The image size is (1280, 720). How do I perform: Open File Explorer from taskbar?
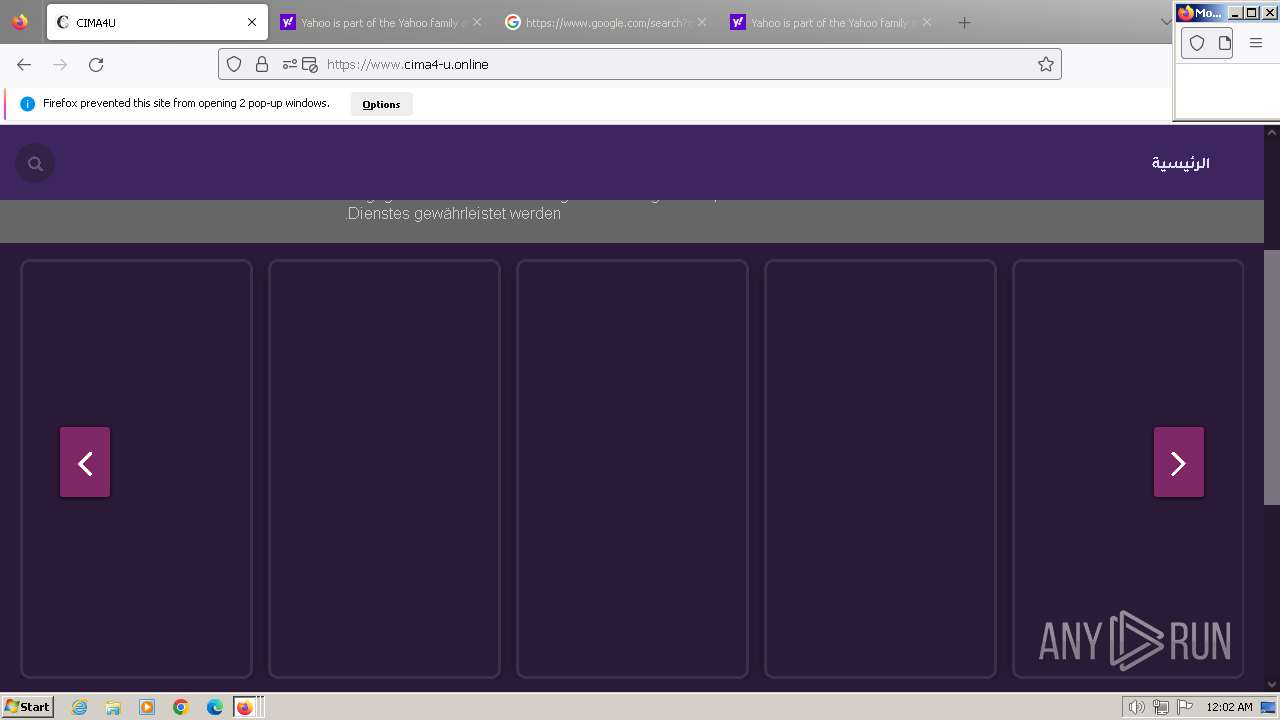113,707
